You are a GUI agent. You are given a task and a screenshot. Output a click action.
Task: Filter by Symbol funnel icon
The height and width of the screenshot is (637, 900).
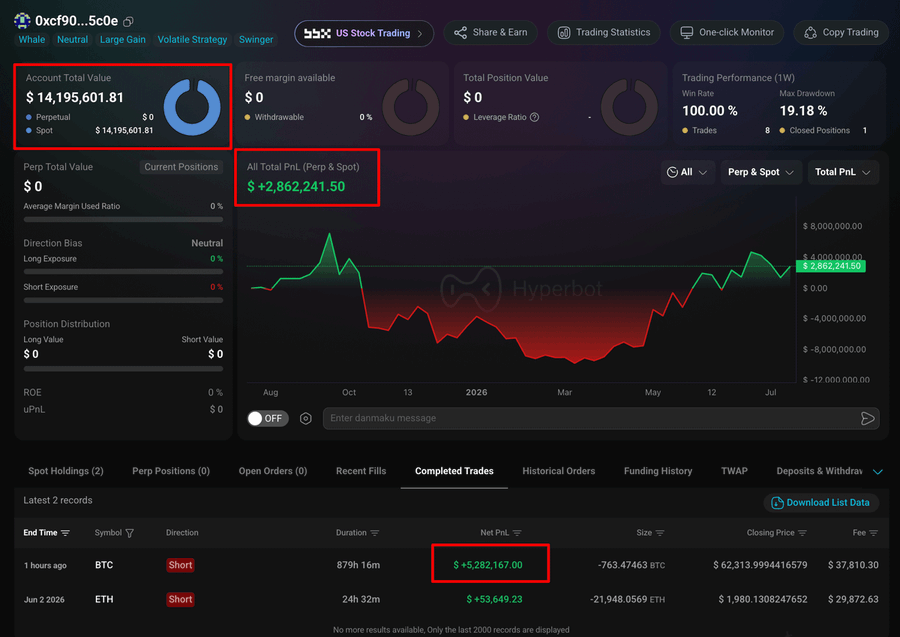click(130, 533)
